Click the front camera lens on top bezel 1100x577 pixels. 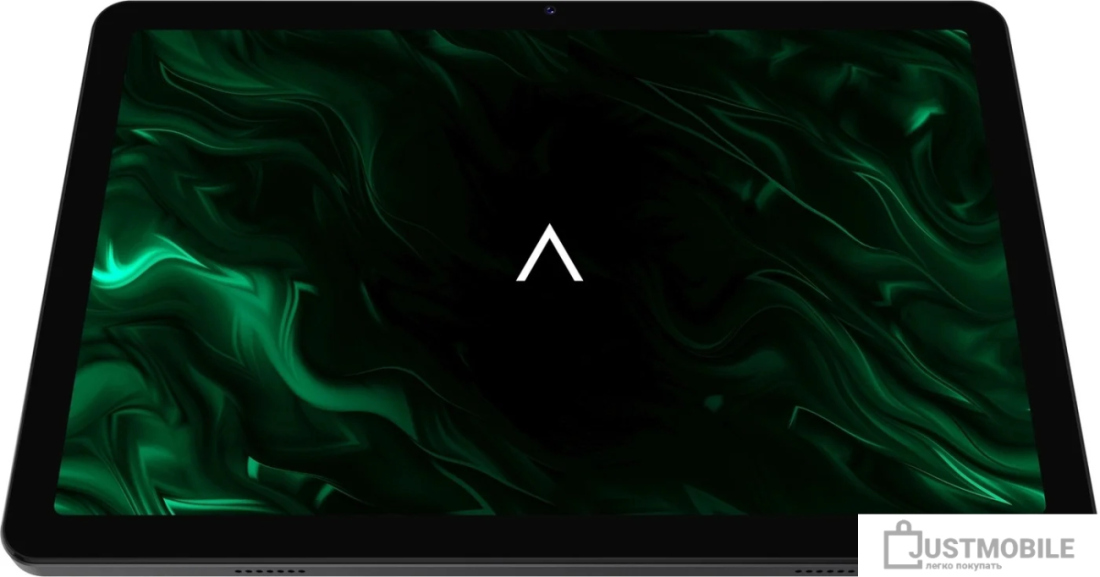(x=551, y=11)
